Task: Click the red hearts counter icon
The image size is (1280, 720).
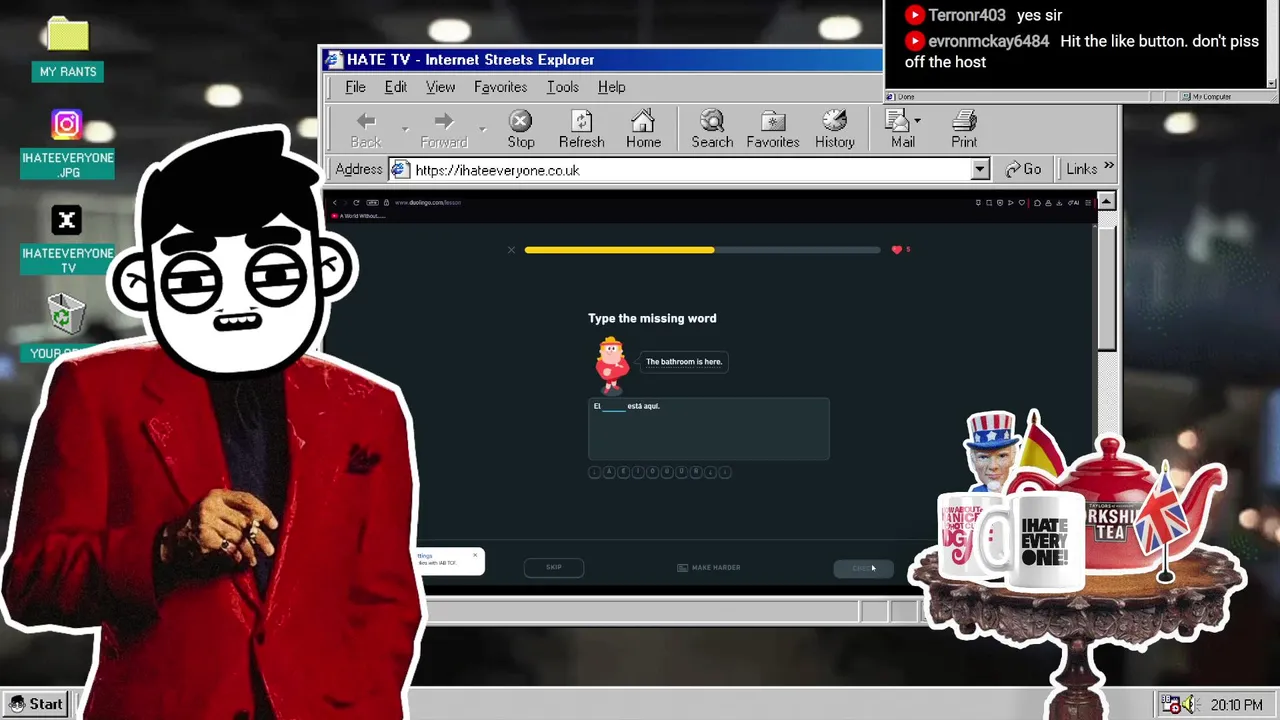Action: 897,250
